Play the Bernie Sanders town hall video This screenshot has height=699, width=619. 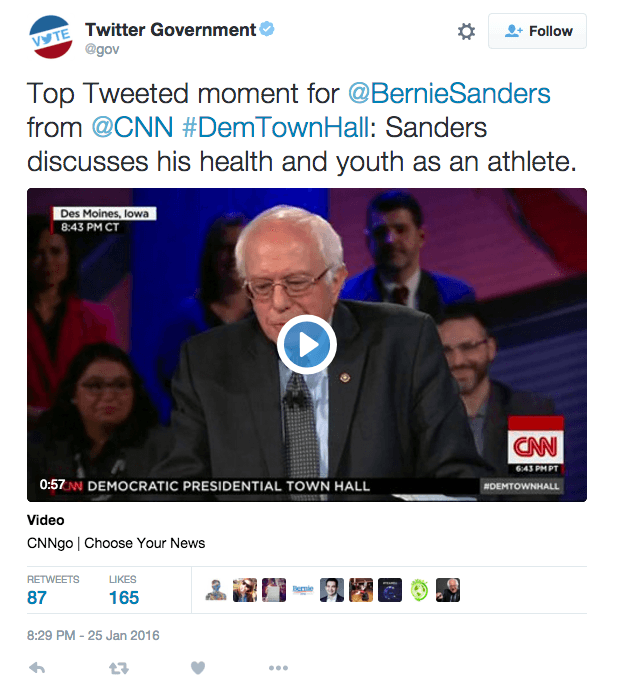coord(306,345)
